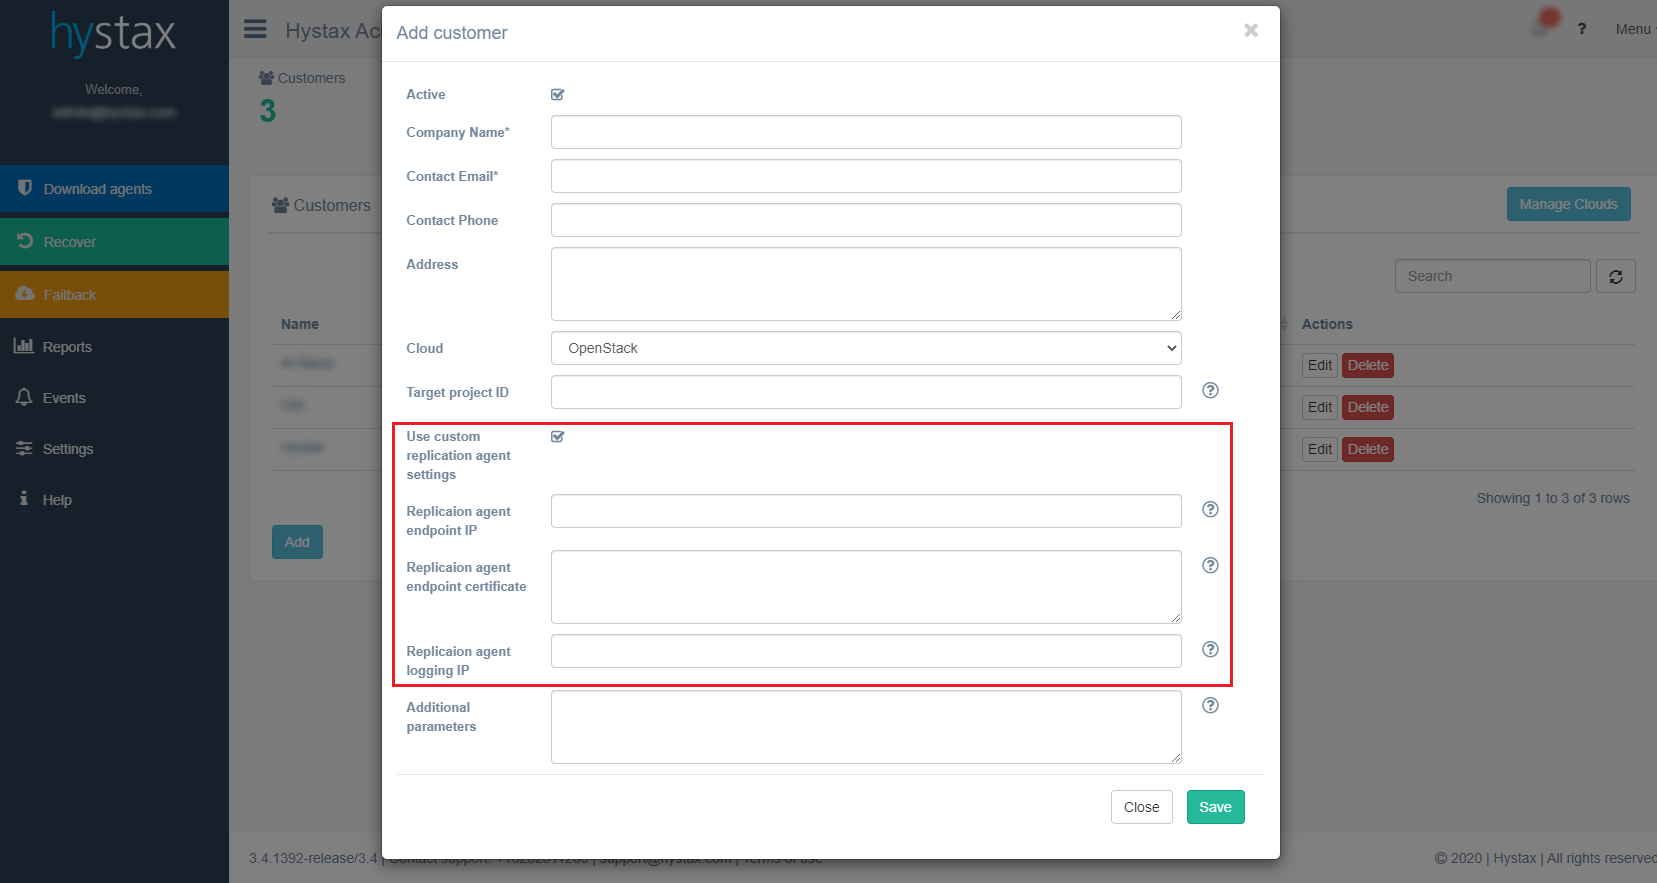
Task: Click the Customers users icon in stat card
Action: (266, 78)
